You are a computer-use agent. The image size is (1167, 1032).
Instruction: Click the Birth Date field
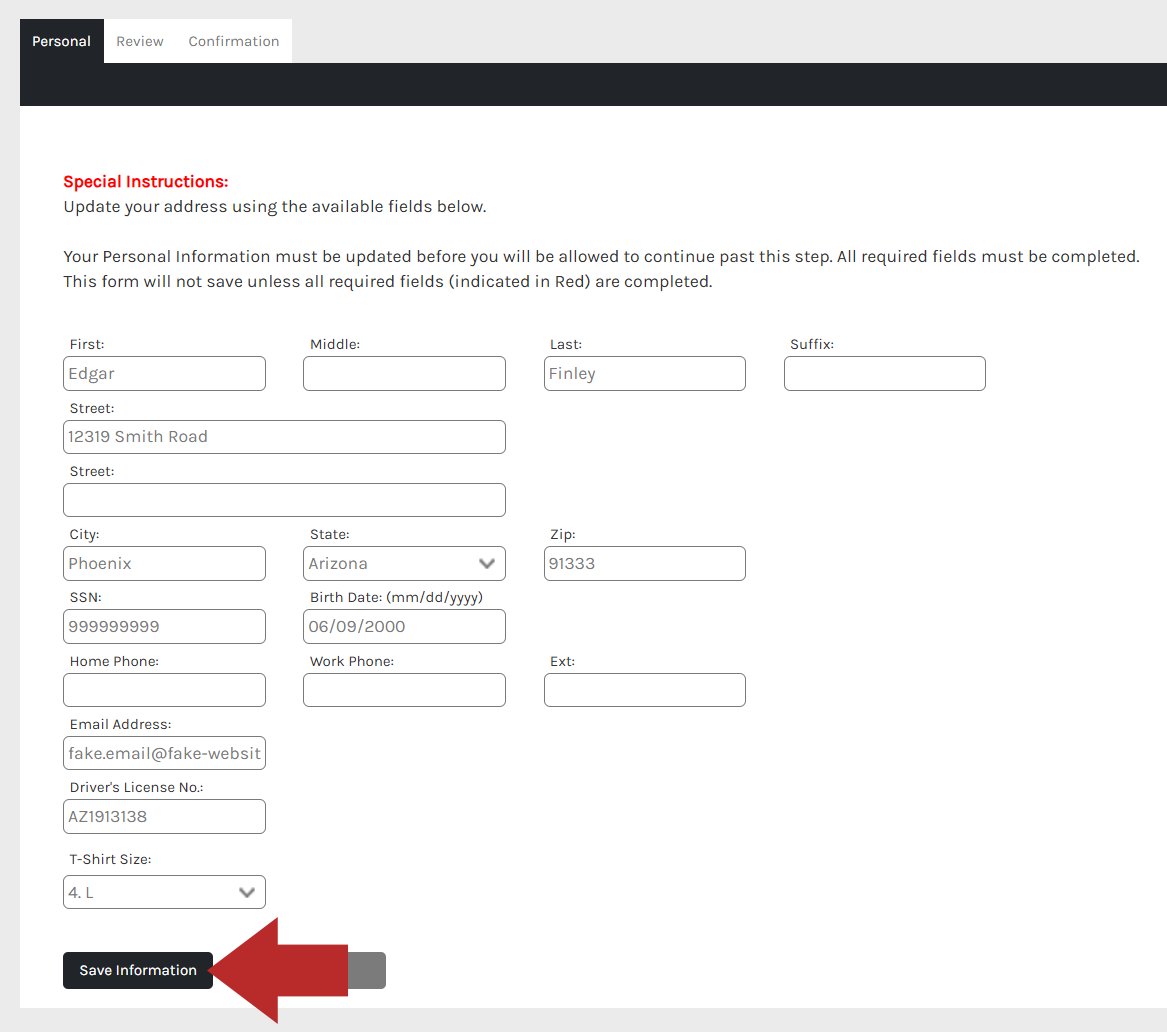(404, 626)
